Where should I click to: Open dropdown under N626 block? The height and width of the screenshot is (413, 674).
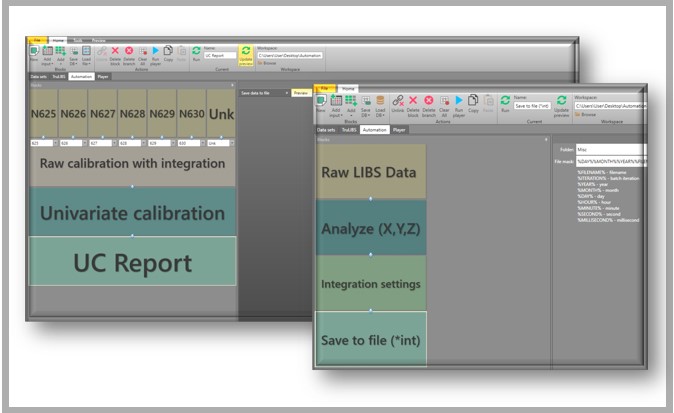pos(85,143)
